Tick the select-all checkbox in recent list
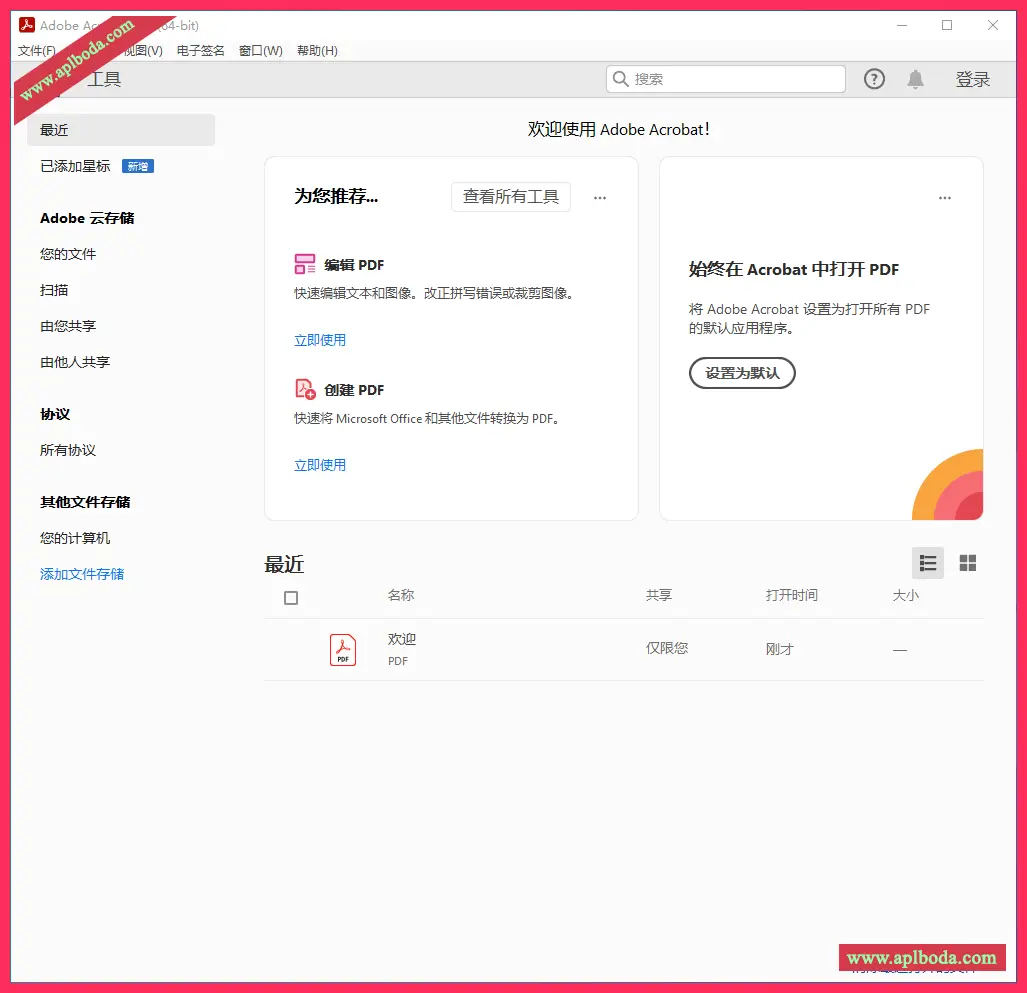Screen dimensions: 1027x993 291,598
